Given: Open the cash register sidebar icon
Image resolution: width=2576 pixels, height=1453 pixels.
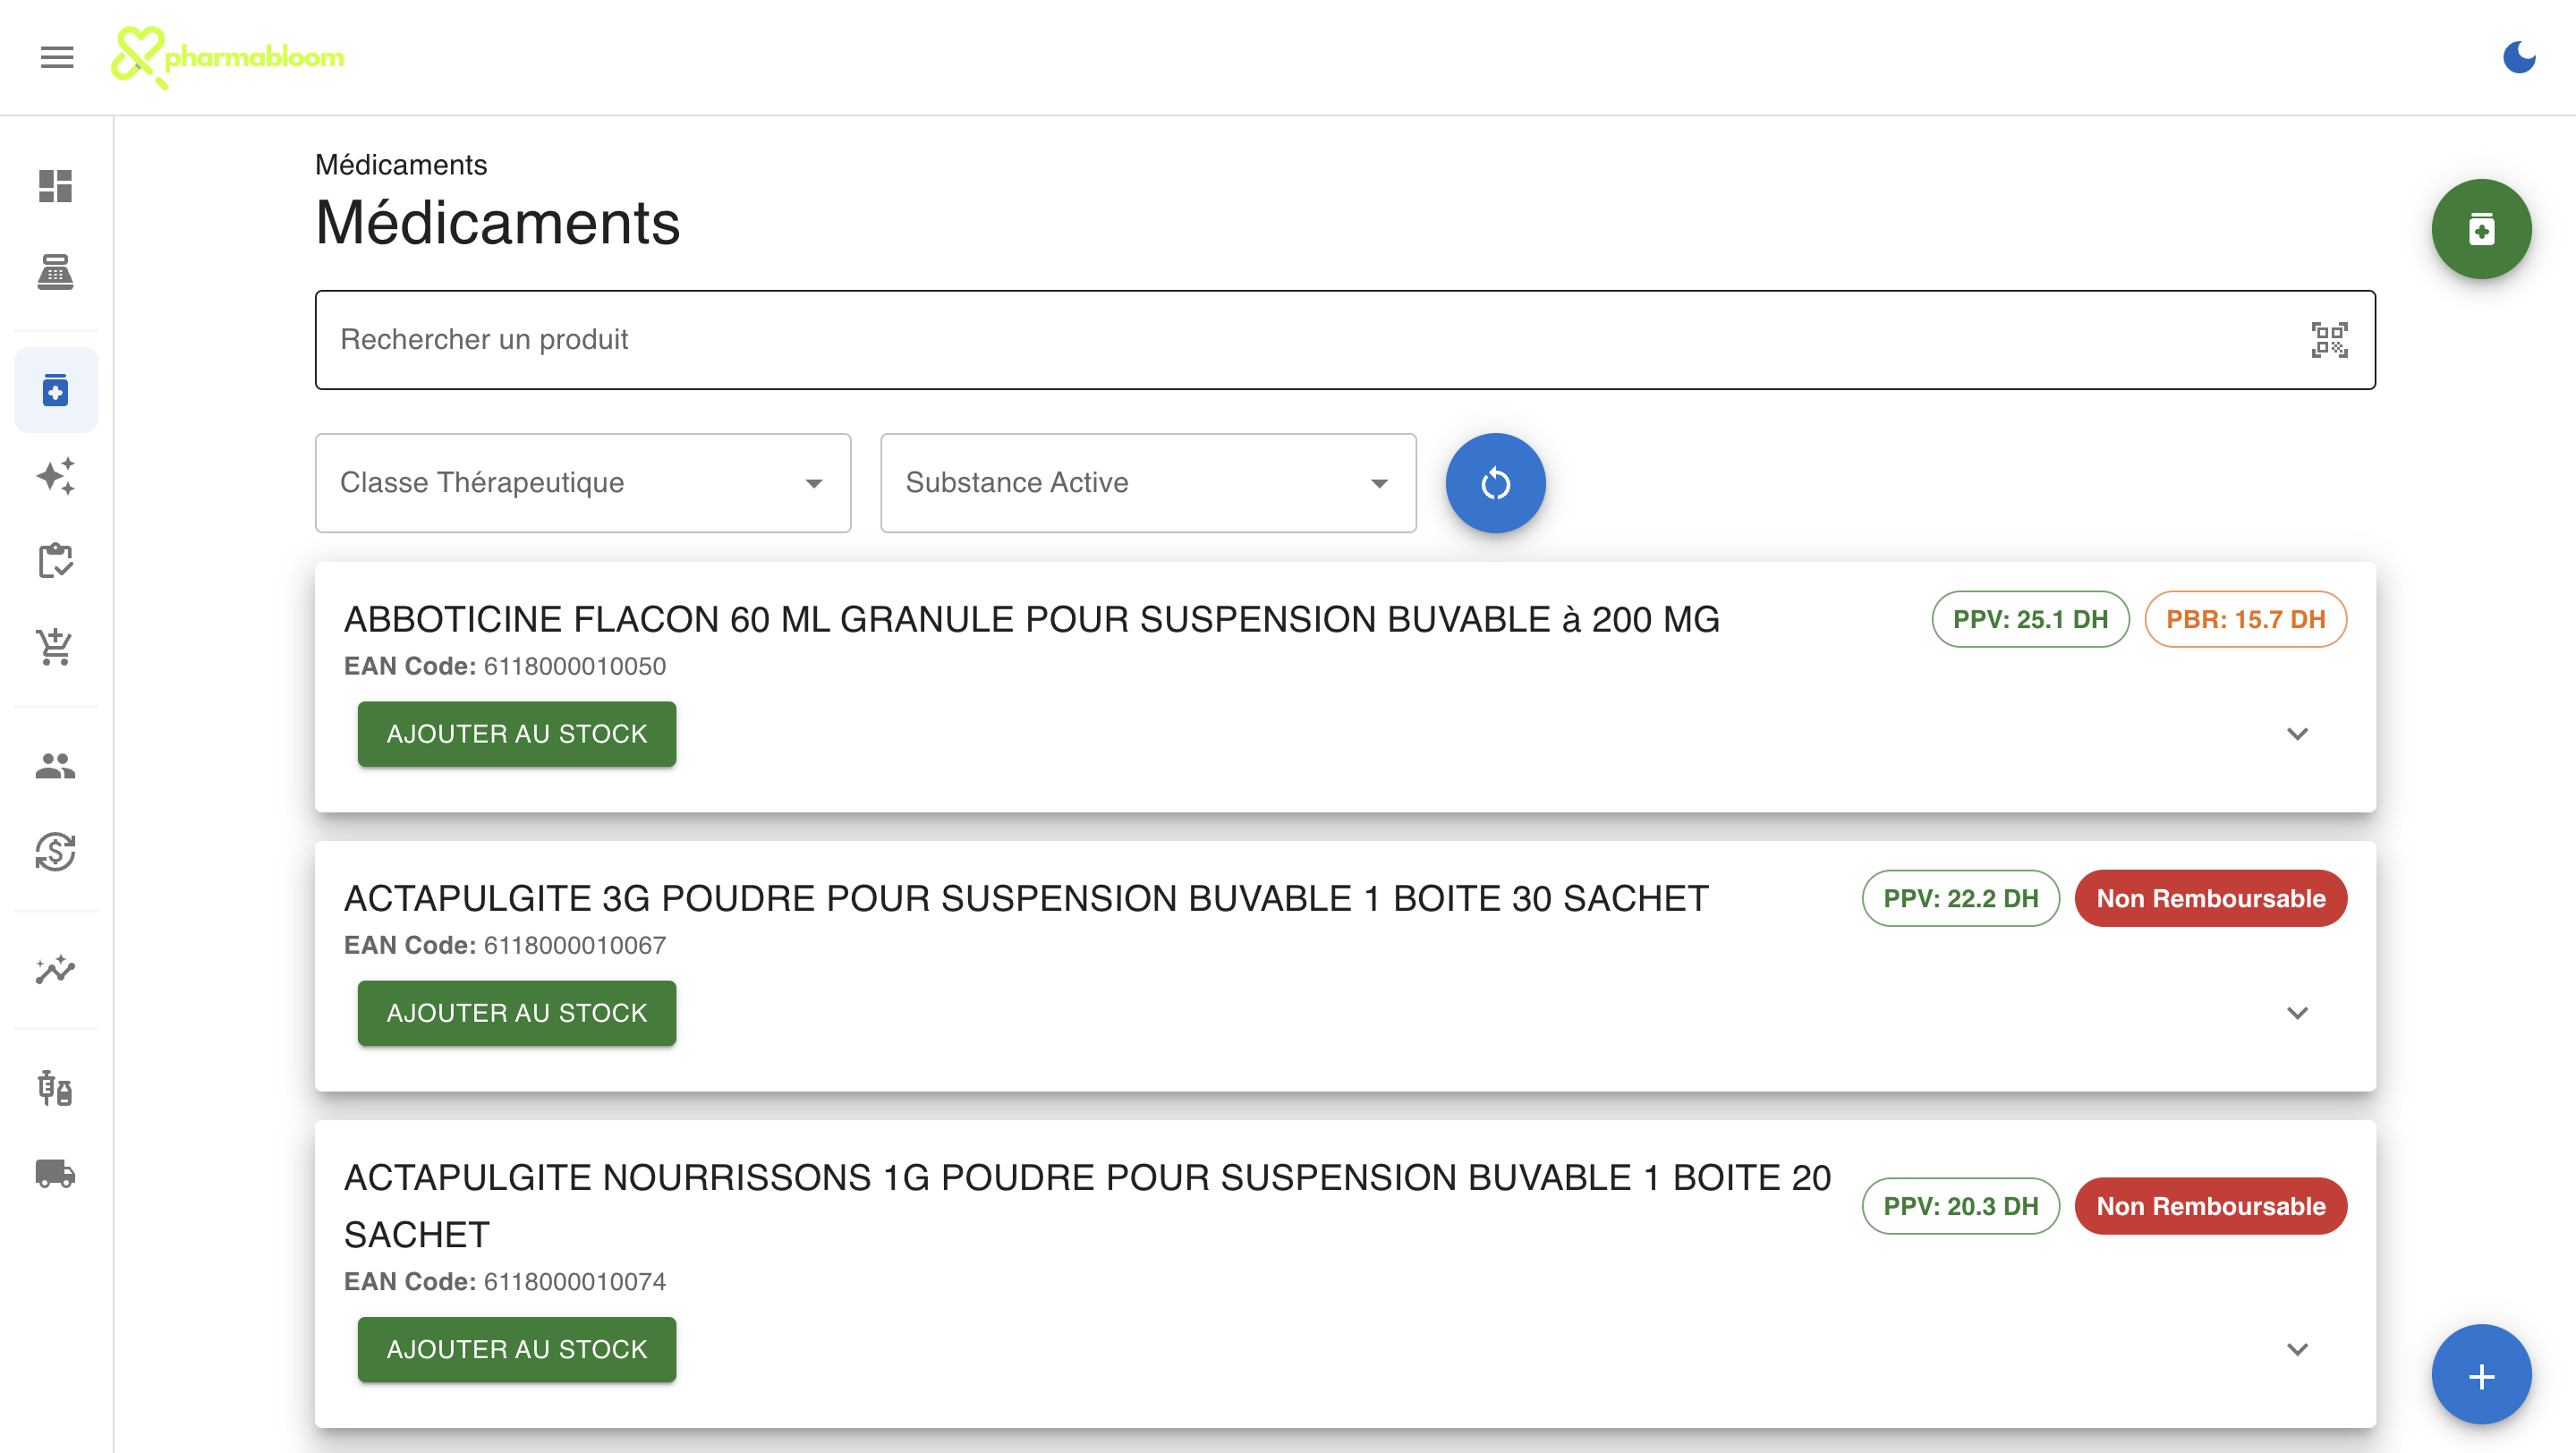Looking at the screenshot, I should pyautogui.click(x=56, y=272).
